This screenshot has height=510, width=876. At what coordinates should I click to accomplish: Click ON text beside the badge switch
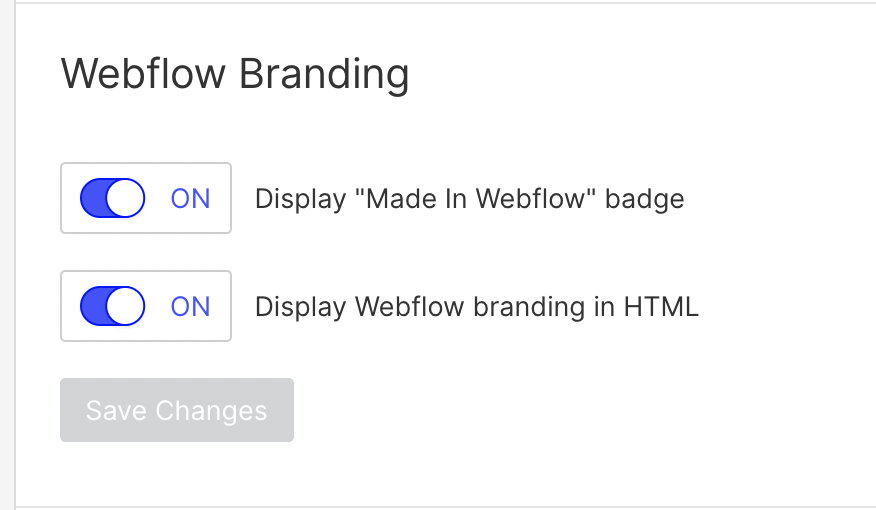click(x=191, y=198)
